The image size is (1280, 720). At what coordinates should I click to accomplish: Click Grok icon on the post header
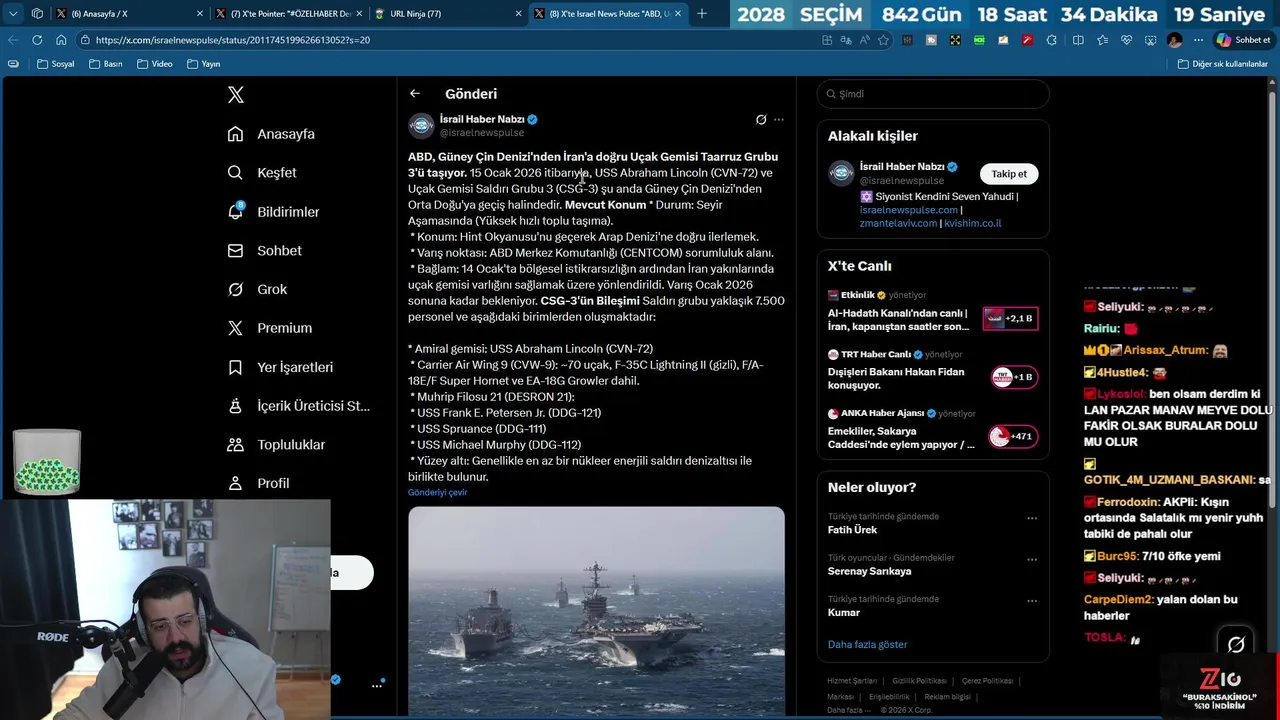(x=761, y=119)
